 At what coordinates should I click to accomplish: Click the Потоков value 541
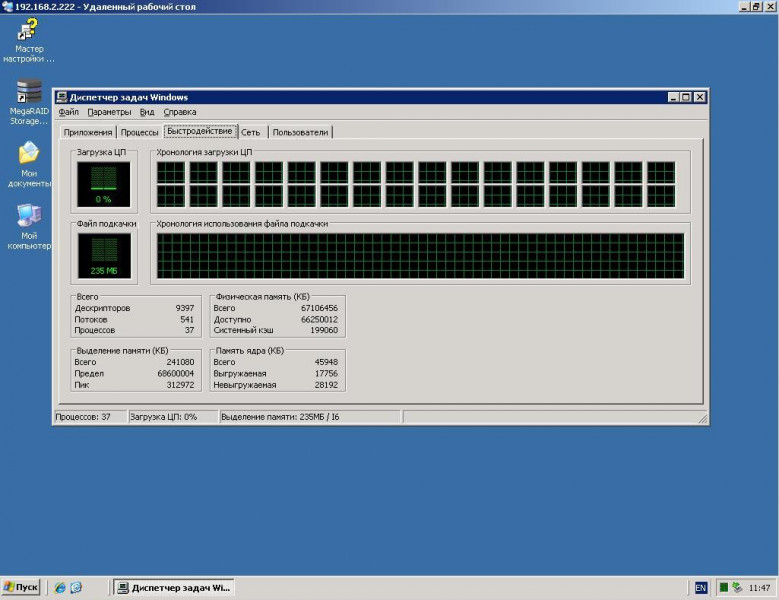tap(187, 319)
